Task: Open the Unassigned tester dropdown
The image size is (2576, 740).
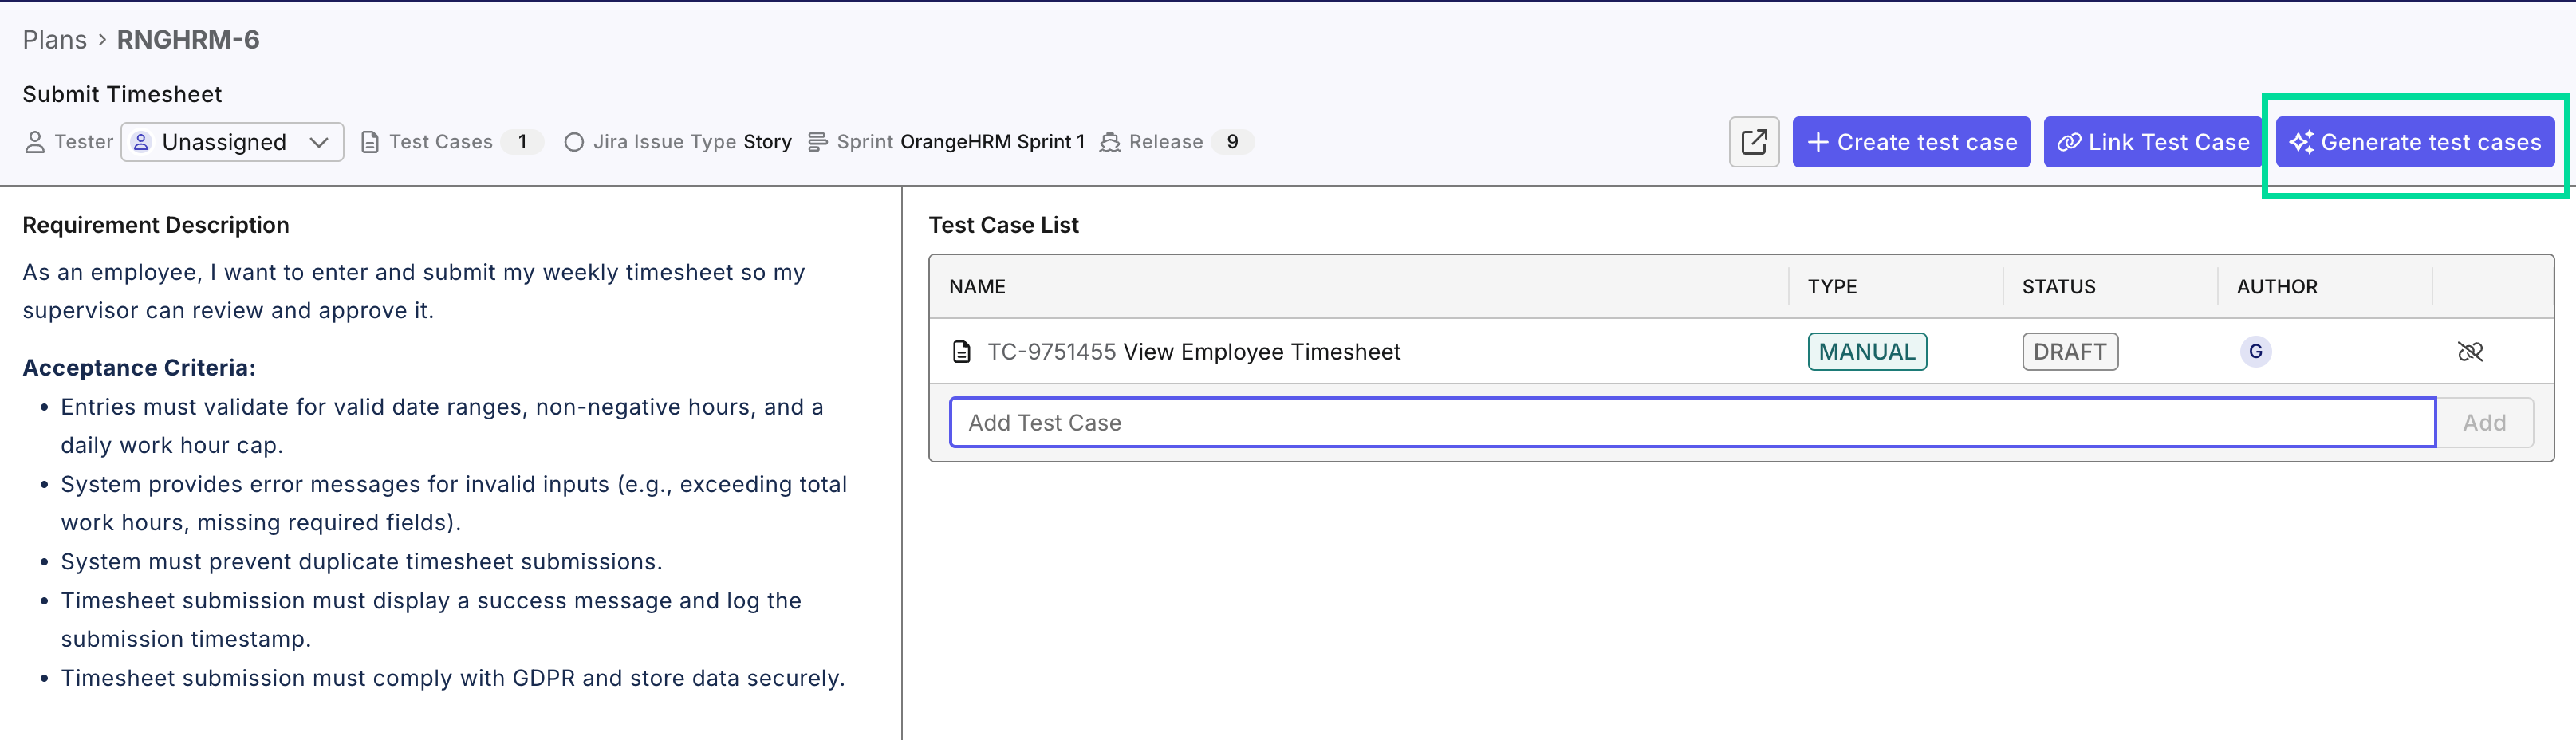Action: (232, 141)
